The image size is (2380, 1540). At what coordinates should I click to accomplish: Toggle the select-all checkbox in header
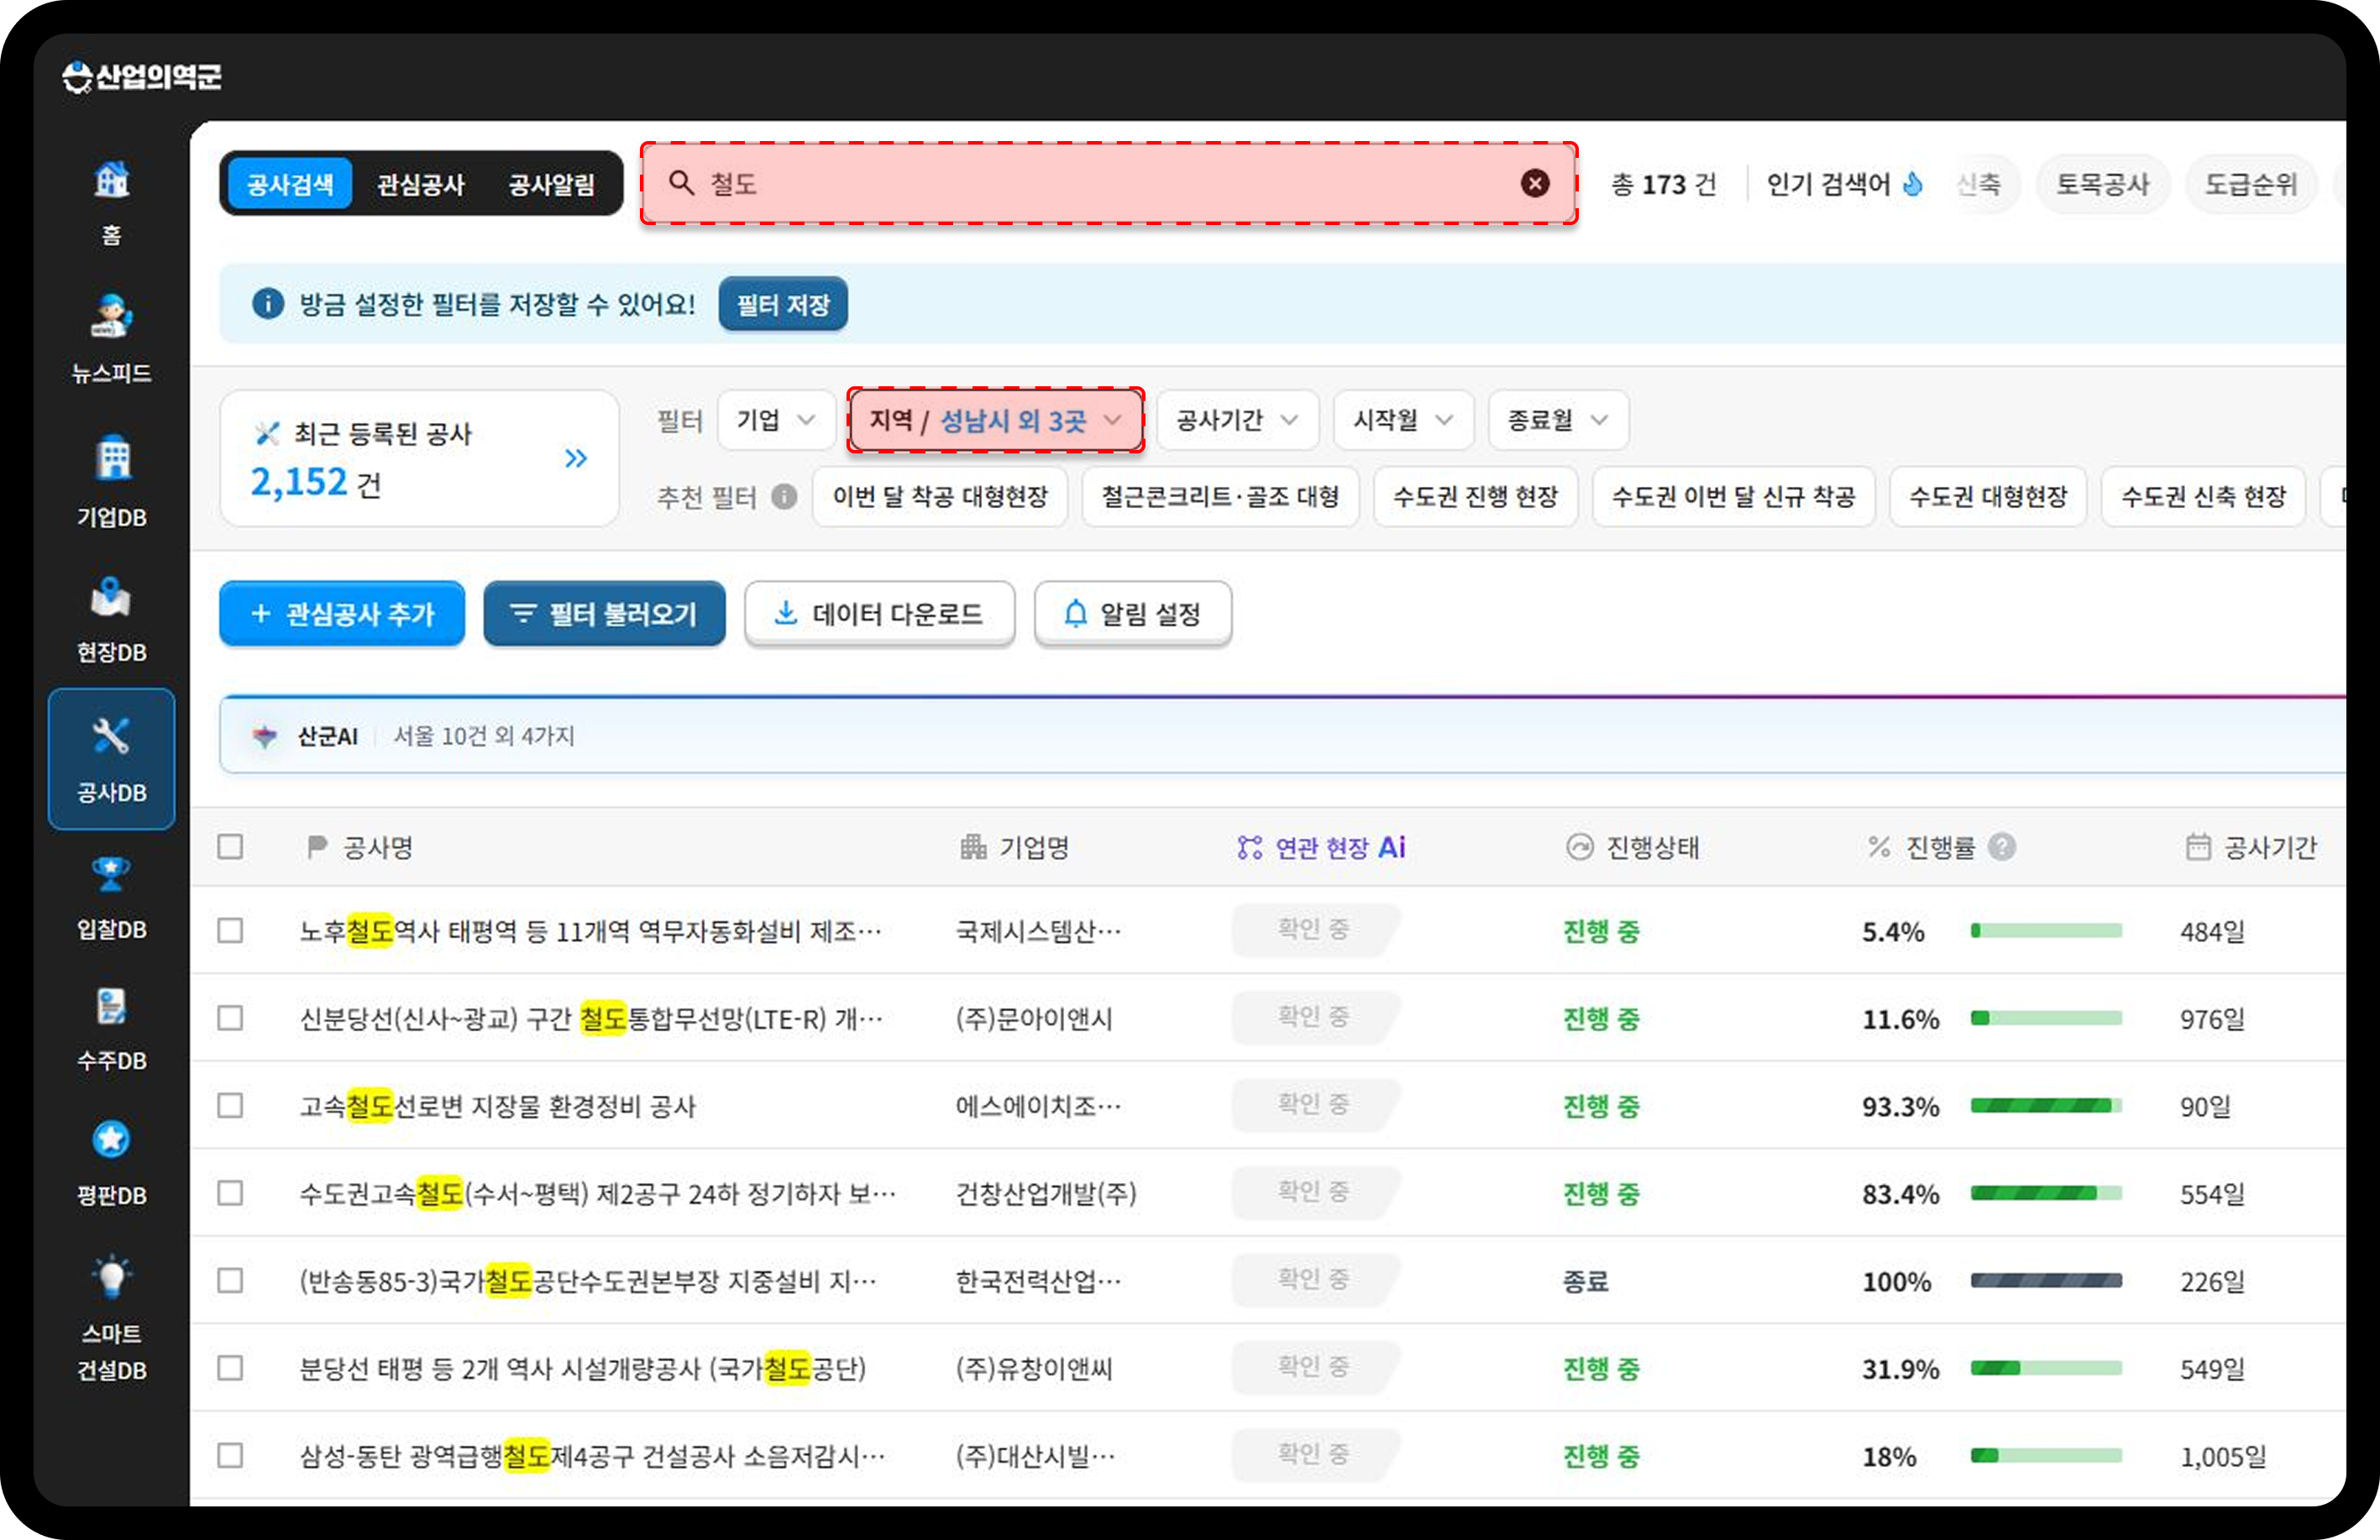coord(230,847)
